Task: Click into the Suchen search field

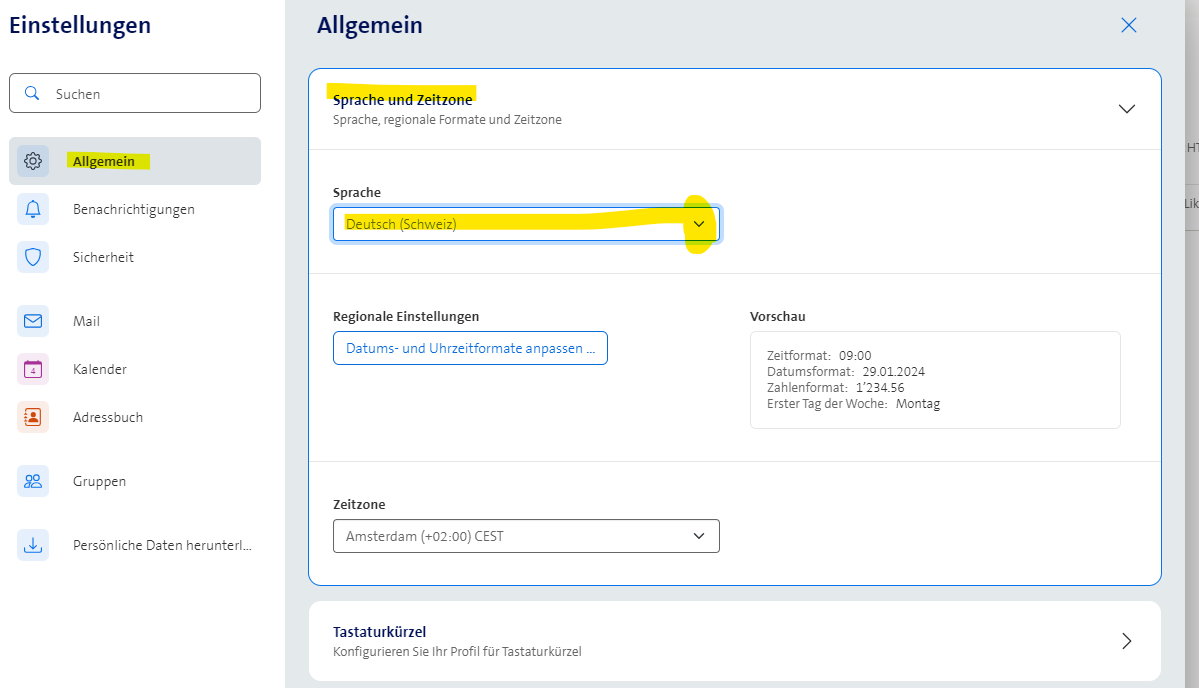Action: click(150, 93)
